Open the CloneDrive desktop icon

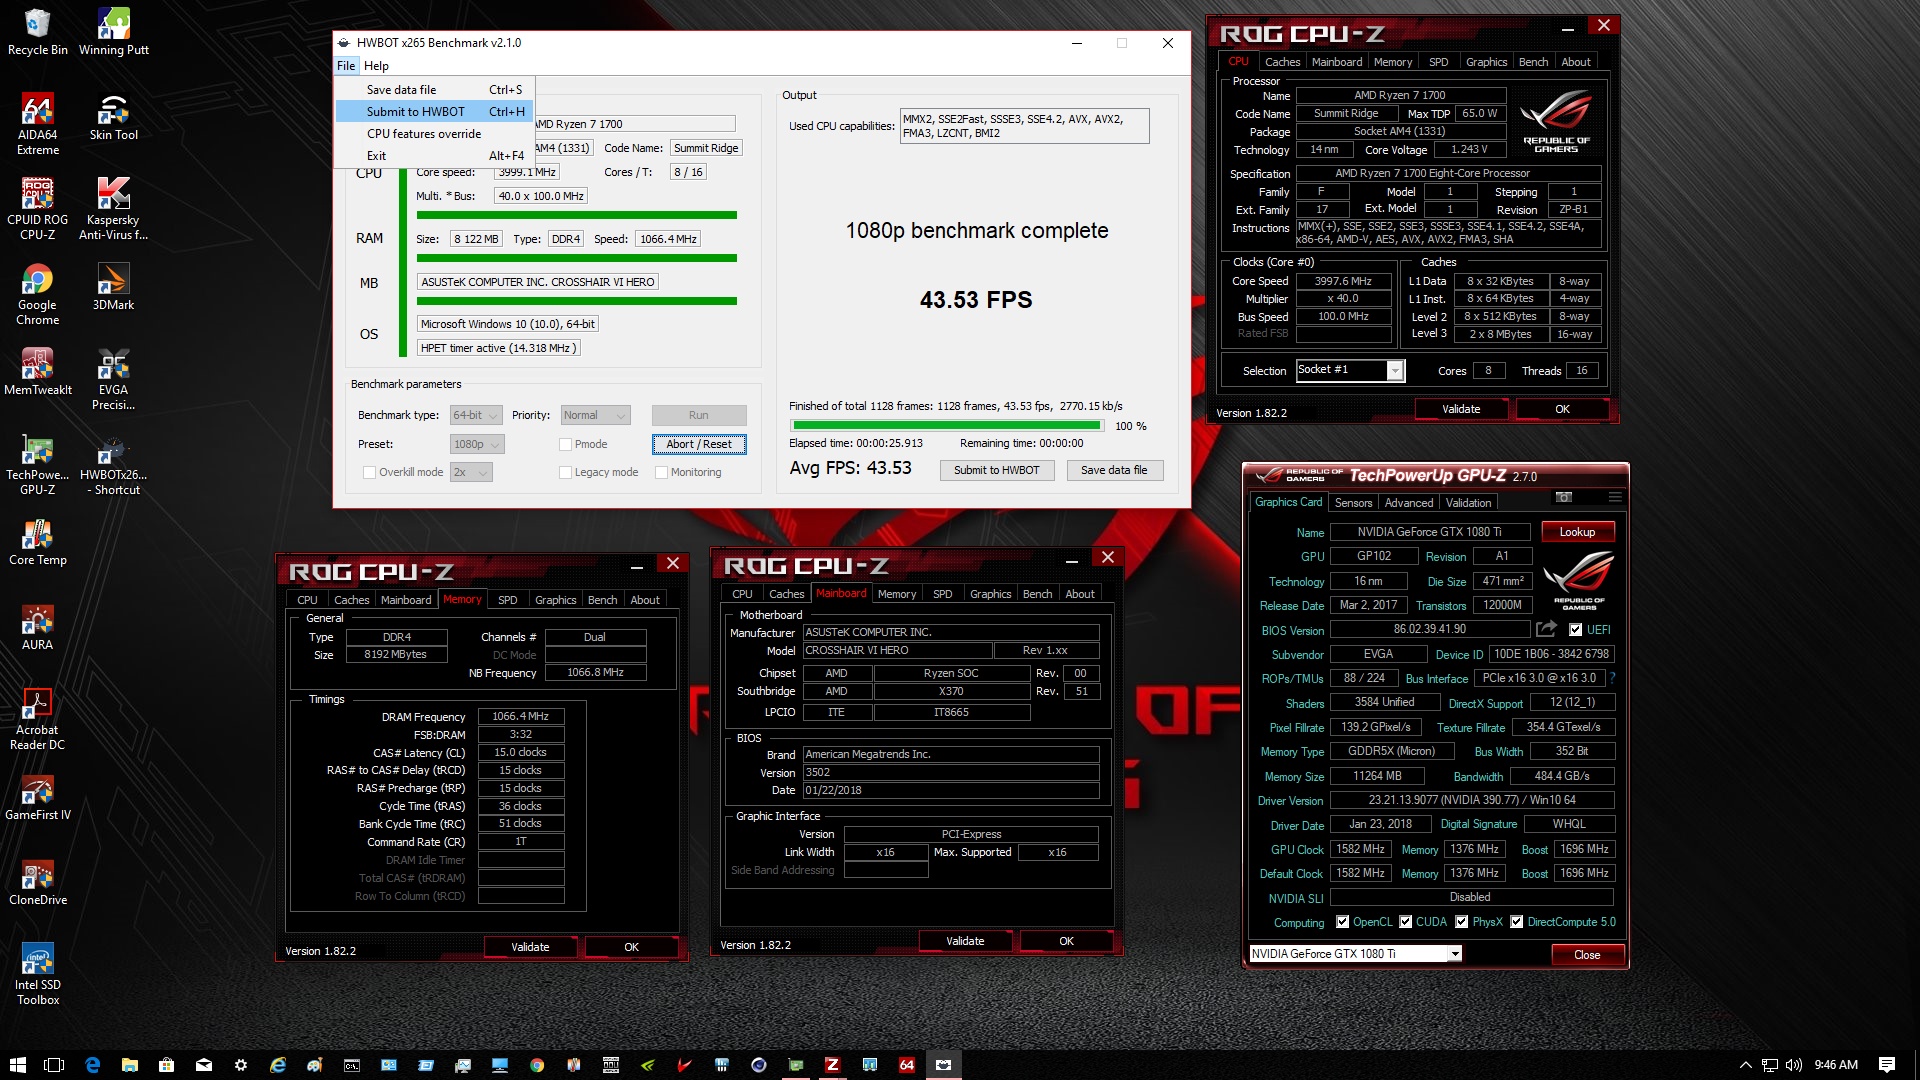click(x=38, y=882)
